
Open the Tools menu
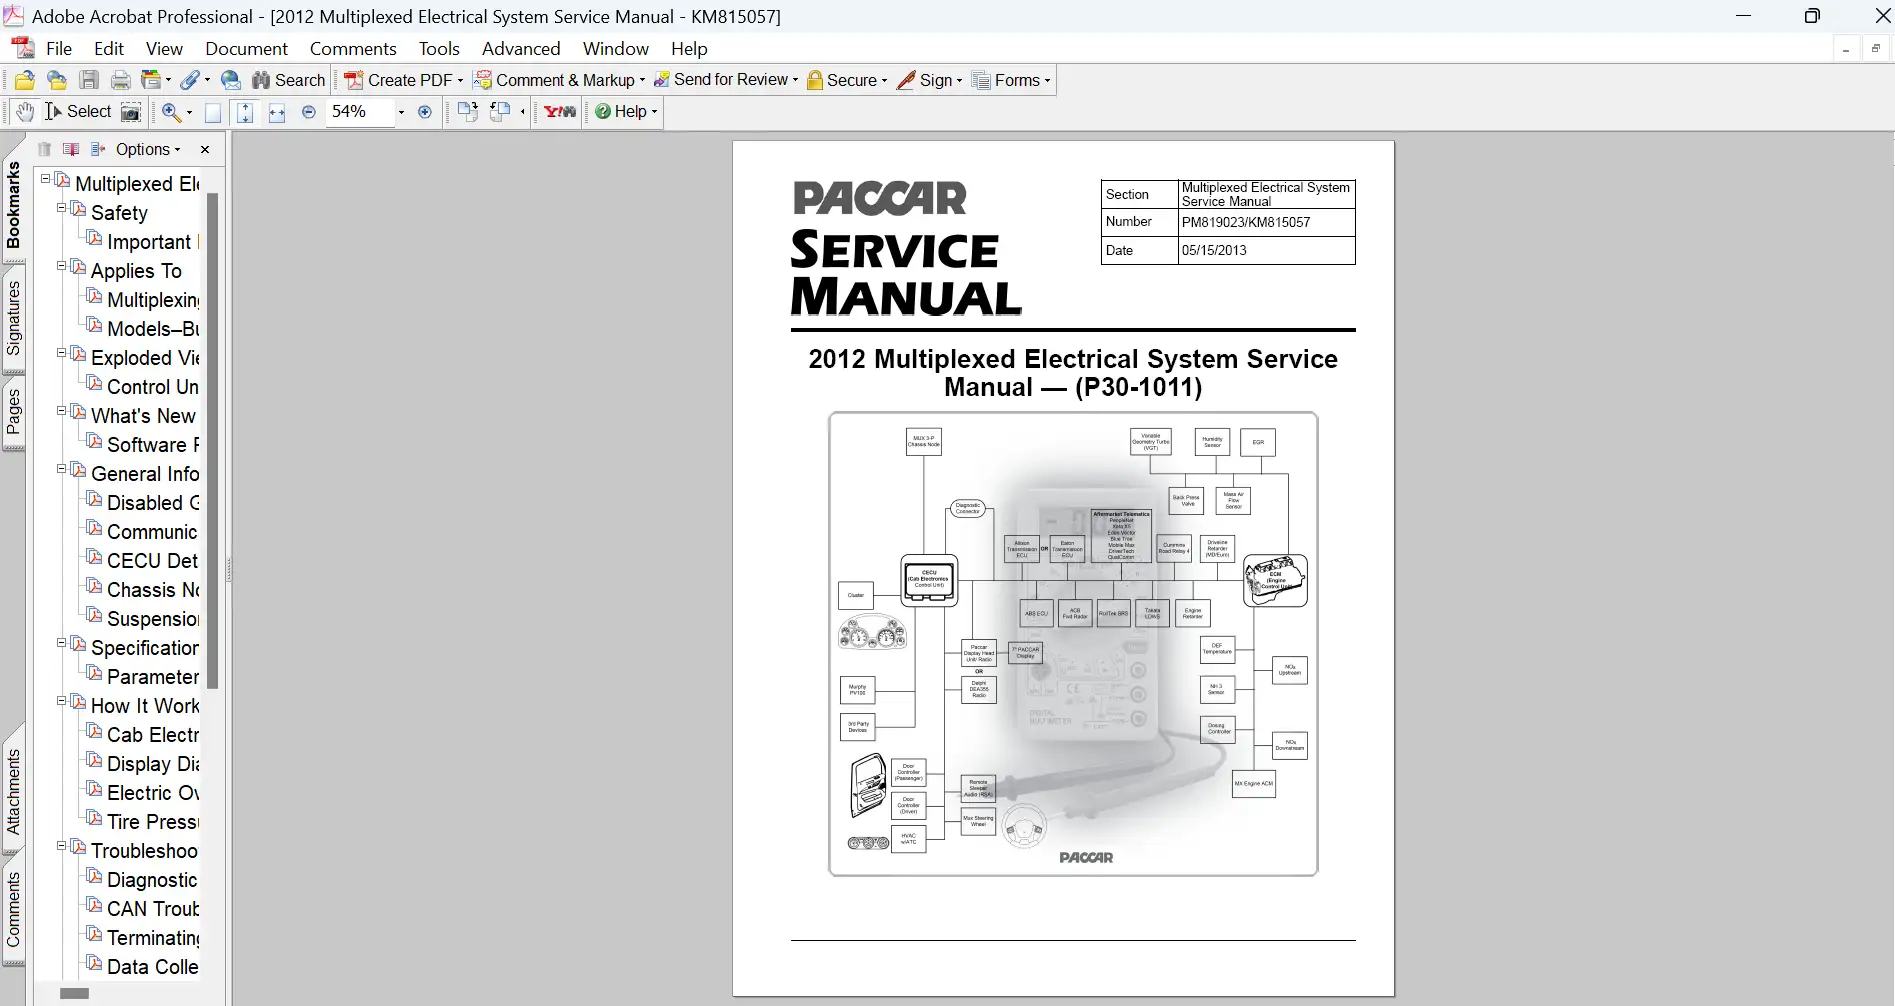pyautogui.click(x=439, y=48)
